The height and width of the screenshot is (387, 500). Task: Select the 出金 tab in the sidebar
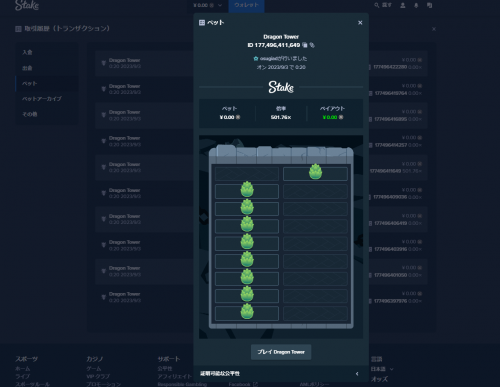(x=47, y=68)
